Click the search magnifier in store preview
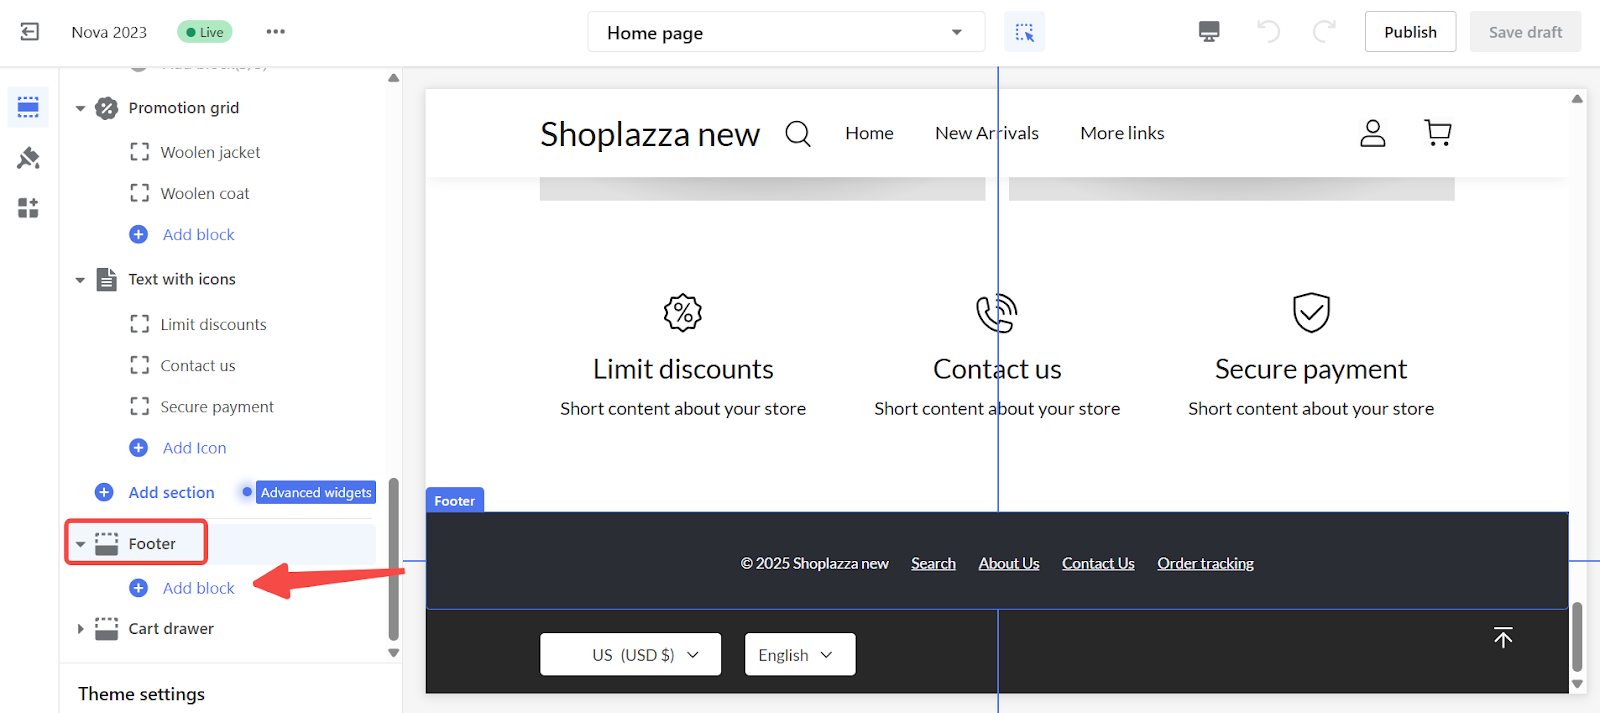 pyautogui.click(x=798, y=133)
